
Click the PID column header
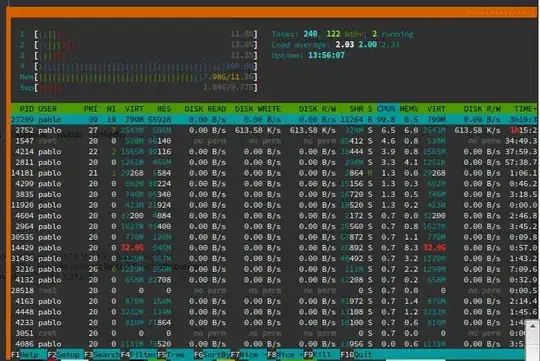[x=27, y=109]
